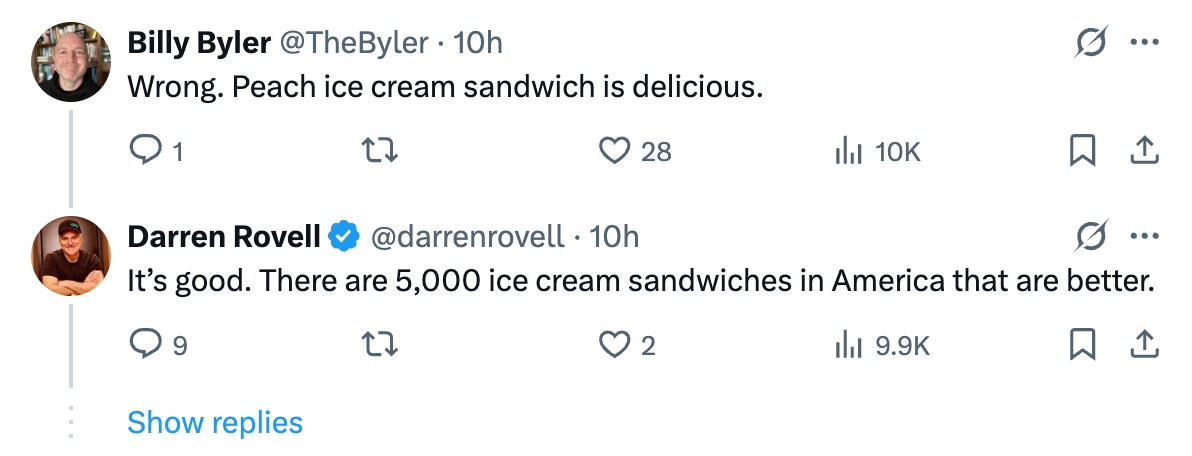Bookmark Darren Rovell's tweet
The image size is (1192, 456).
point(1082,345)
